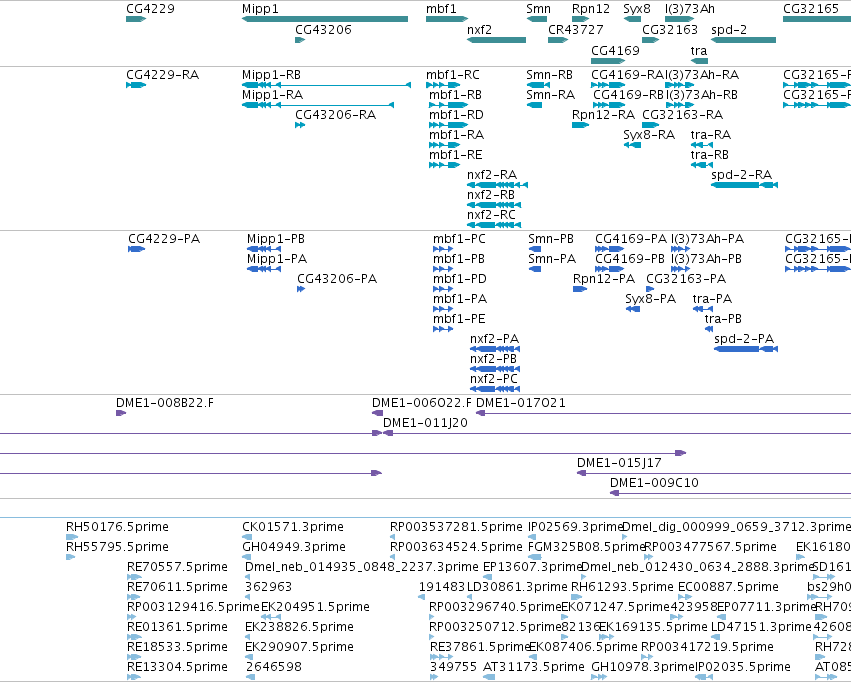Click the CG32163-PA protein

(x=650, y=289)
